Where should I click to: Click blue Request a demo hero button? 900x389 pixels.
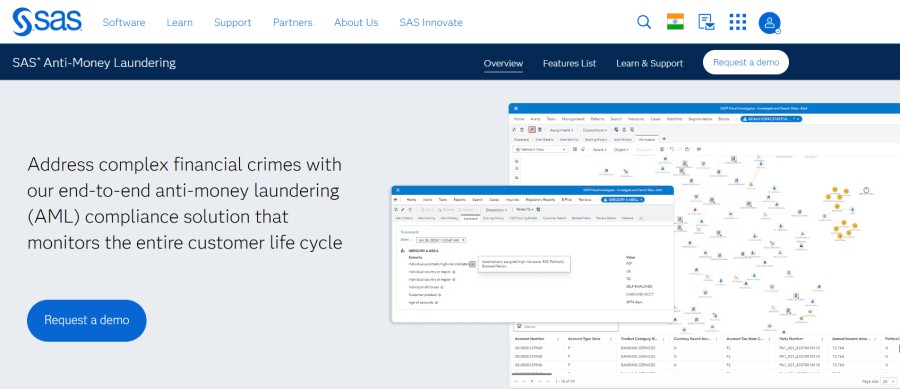pos(87,320)
